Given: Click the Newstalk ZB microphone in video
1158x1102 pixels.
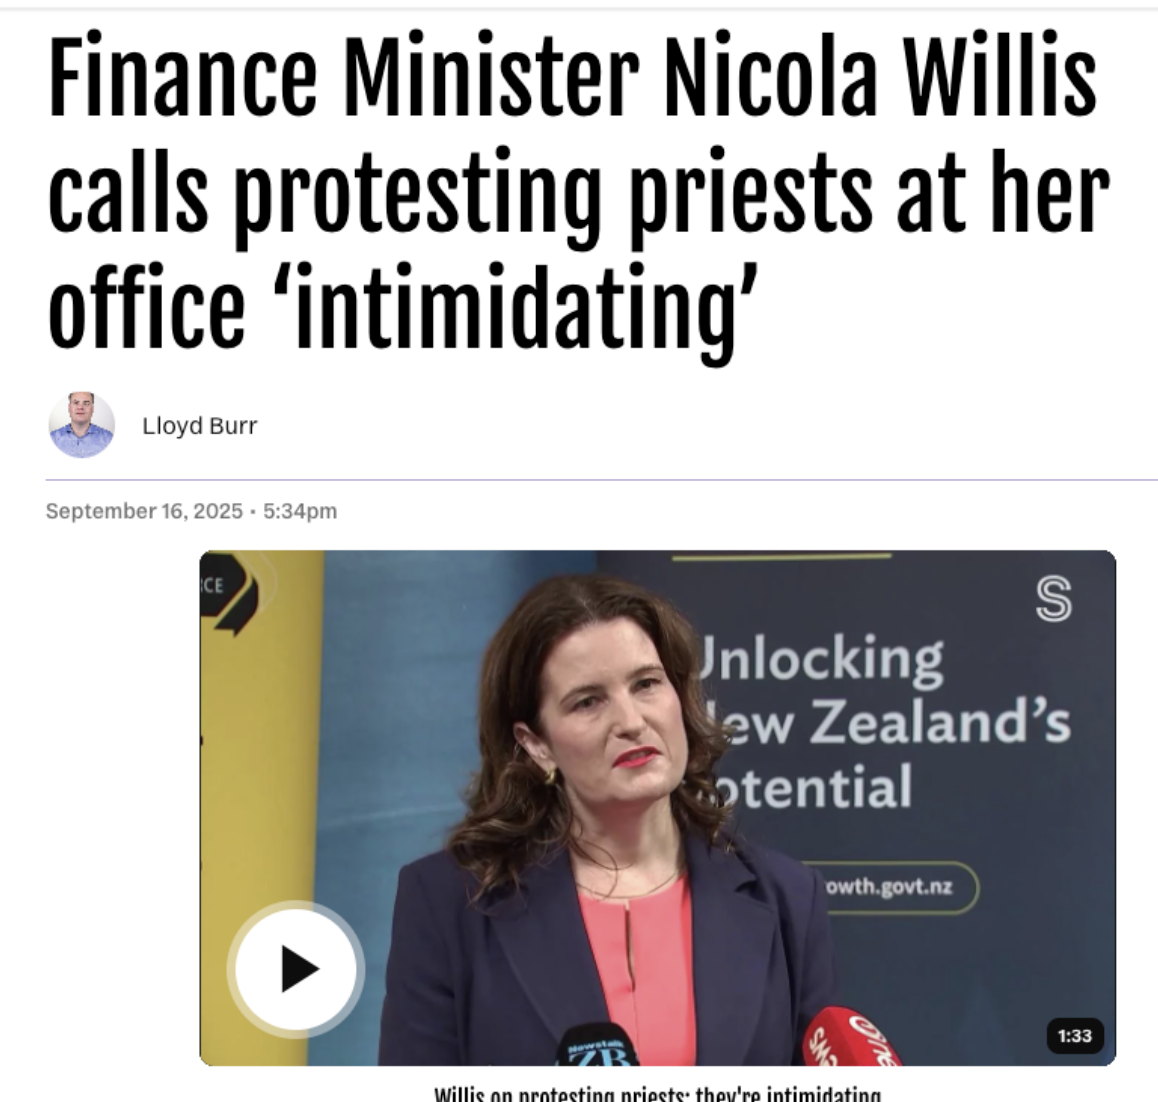Looking at the screenshot, I should tap(597, 1045).
